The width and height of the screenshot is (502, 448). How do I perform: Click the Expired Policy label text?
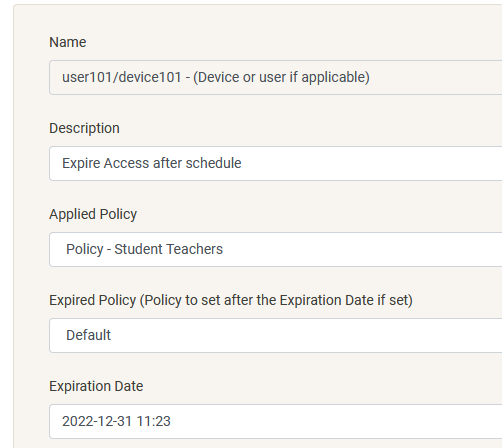(x=93, y=300)
